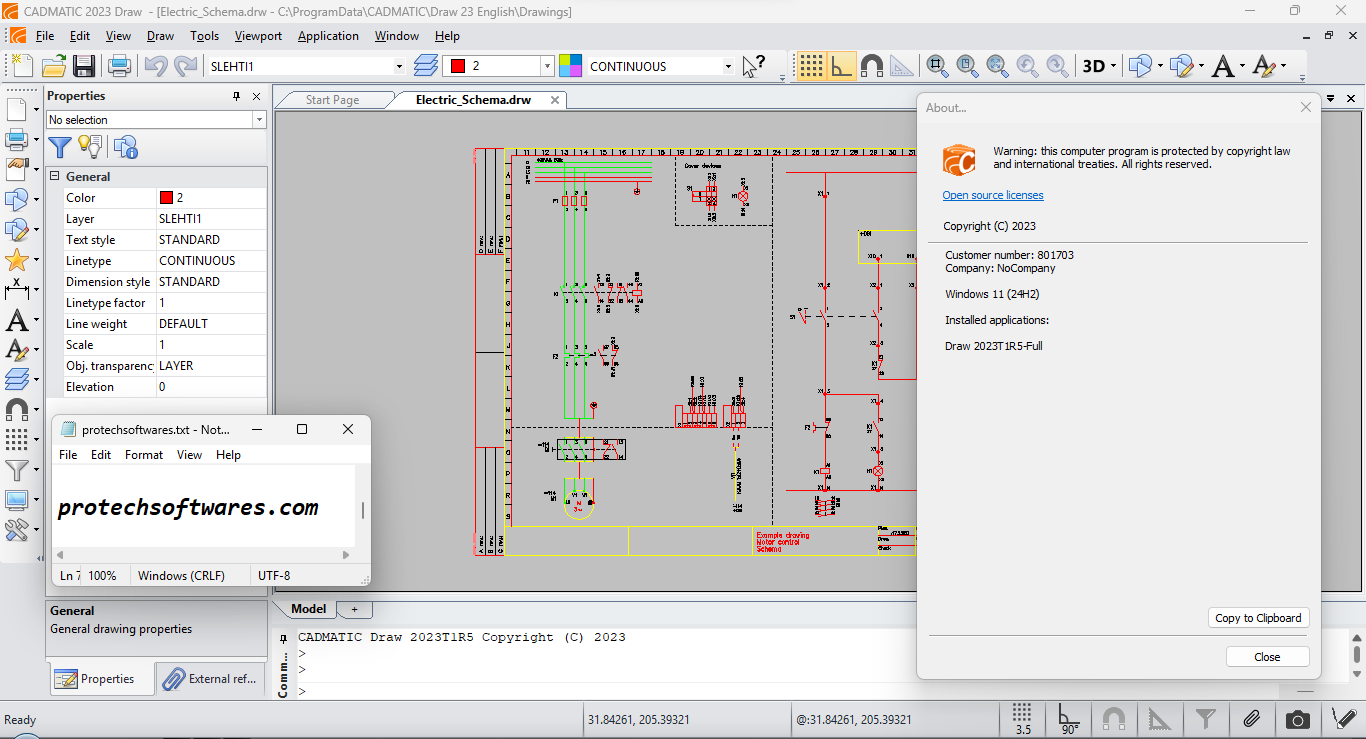Open the Application menu

328,35
